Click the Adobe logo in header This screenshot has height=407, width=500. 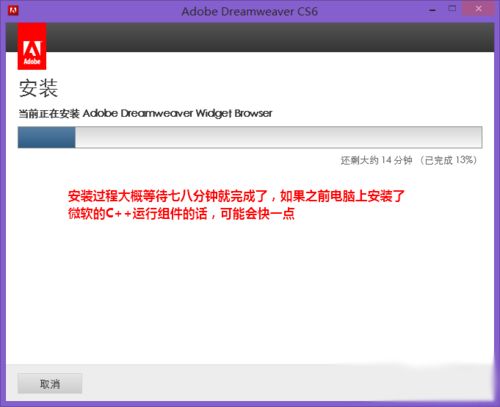pos(32,46)
